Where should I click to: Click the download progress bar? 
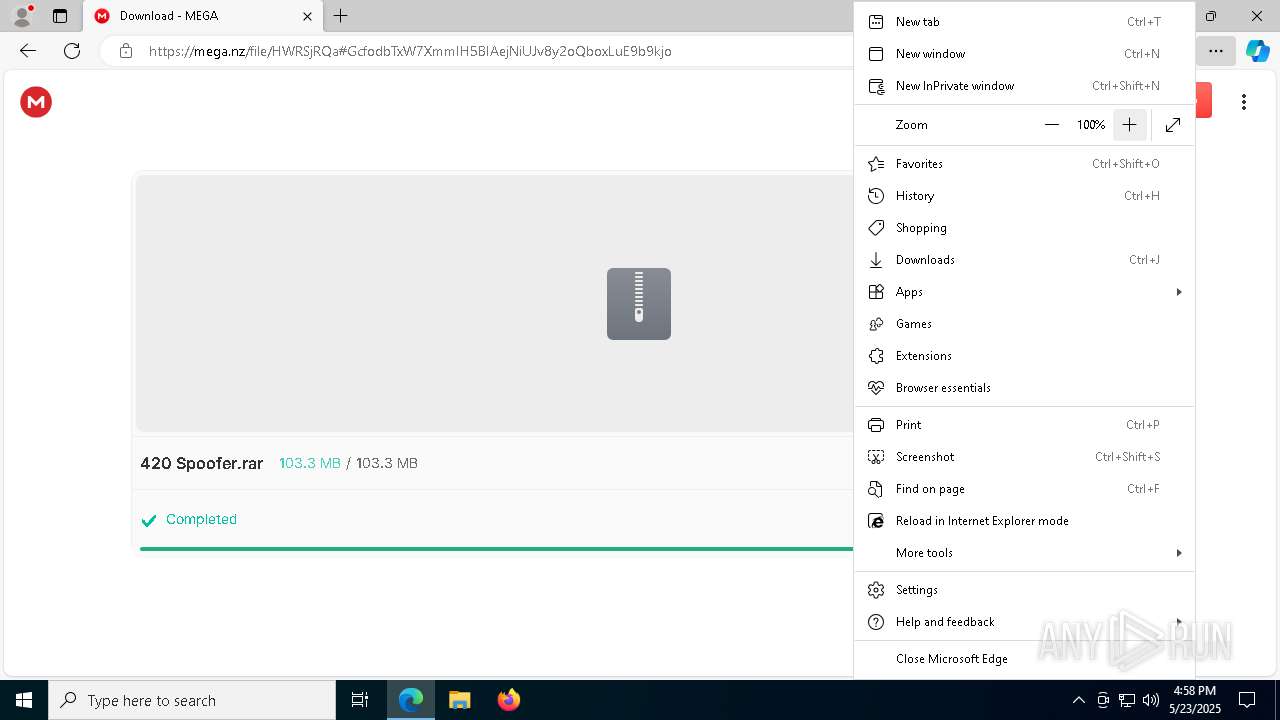point(496,549)
